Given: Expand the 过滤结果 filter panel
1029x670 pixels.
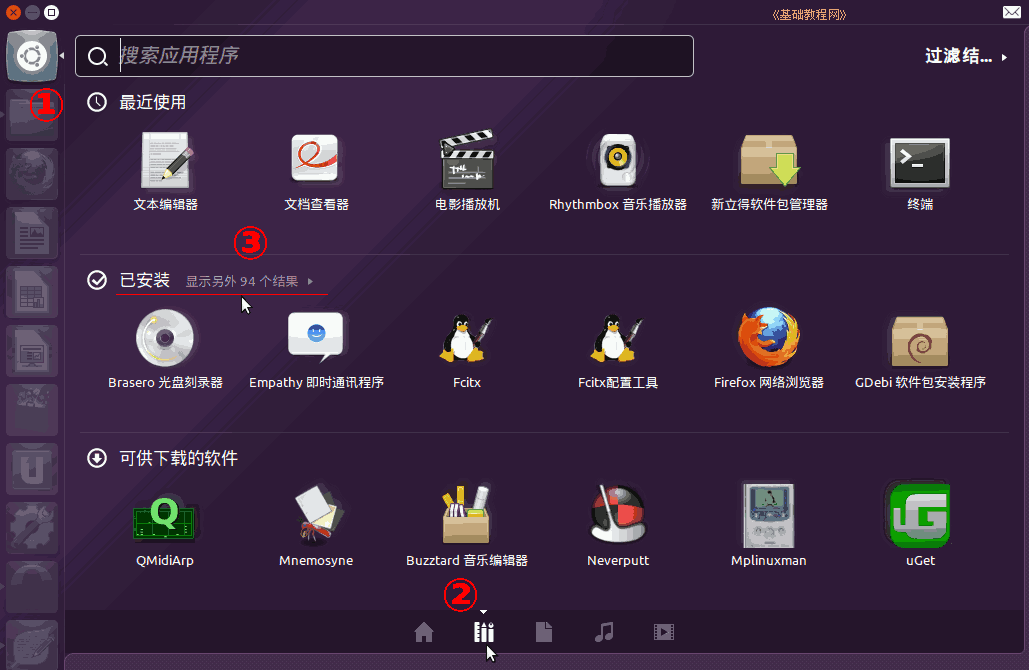Looking at the screenshot, I should (x=965, y=56).
